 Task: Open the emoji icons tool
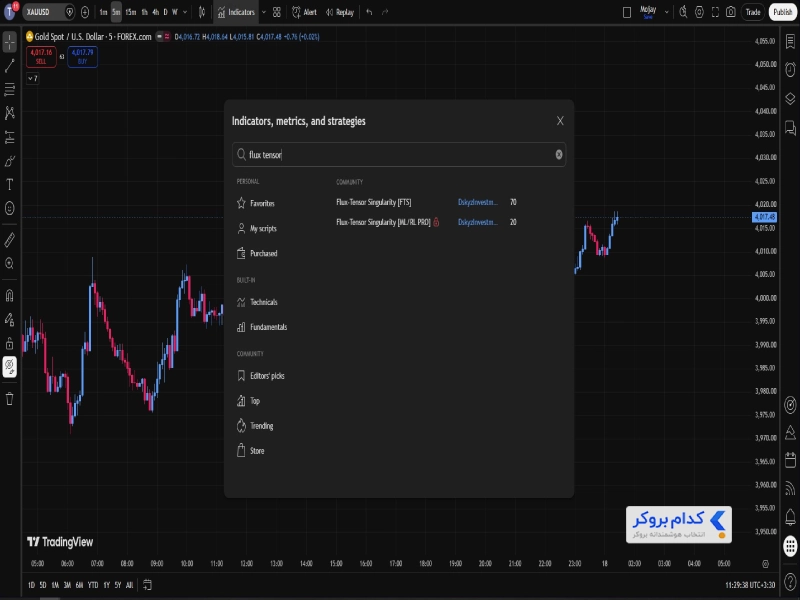coord(10,208)
